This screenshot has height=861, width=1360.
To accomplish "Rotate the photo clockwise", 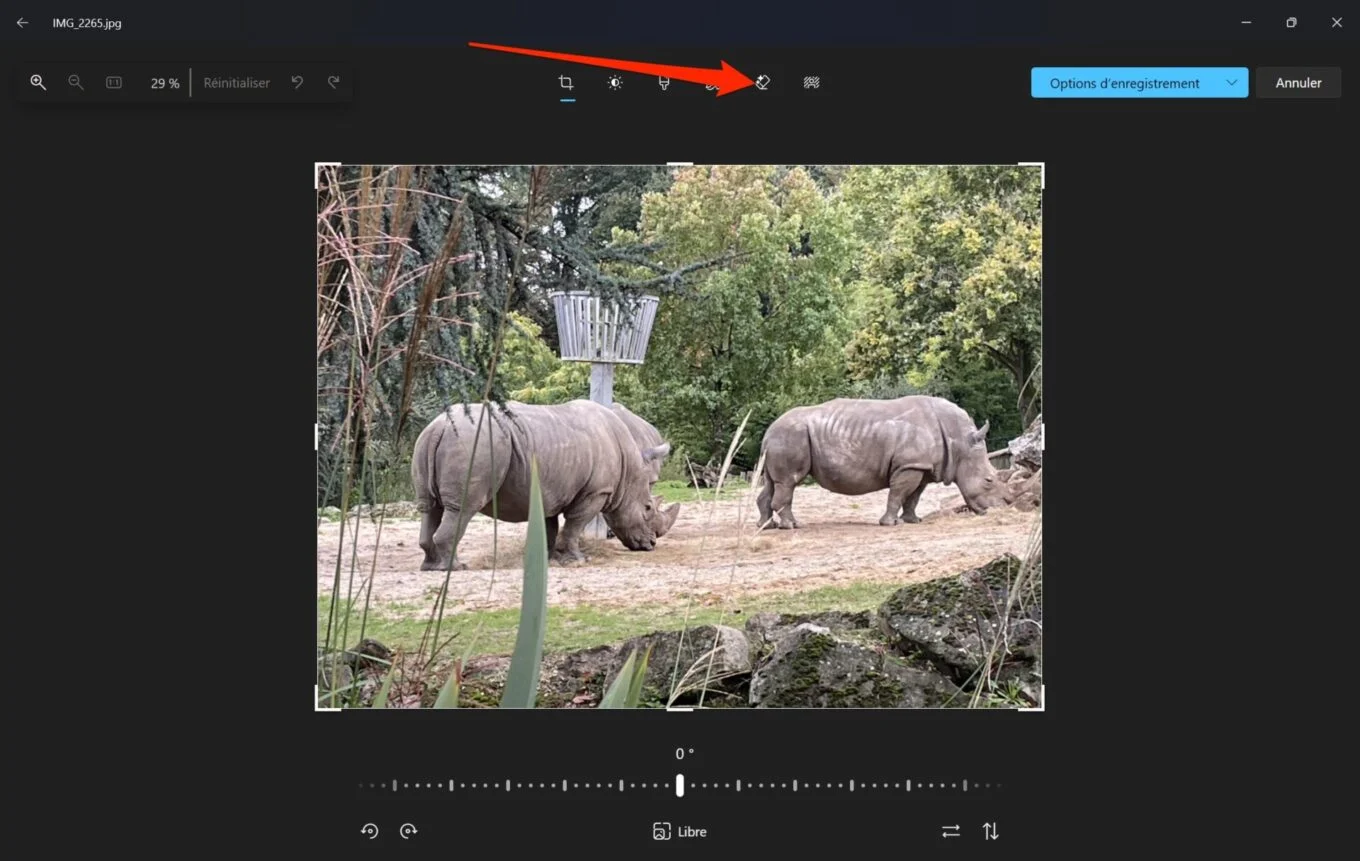I will tap(408, 831).
